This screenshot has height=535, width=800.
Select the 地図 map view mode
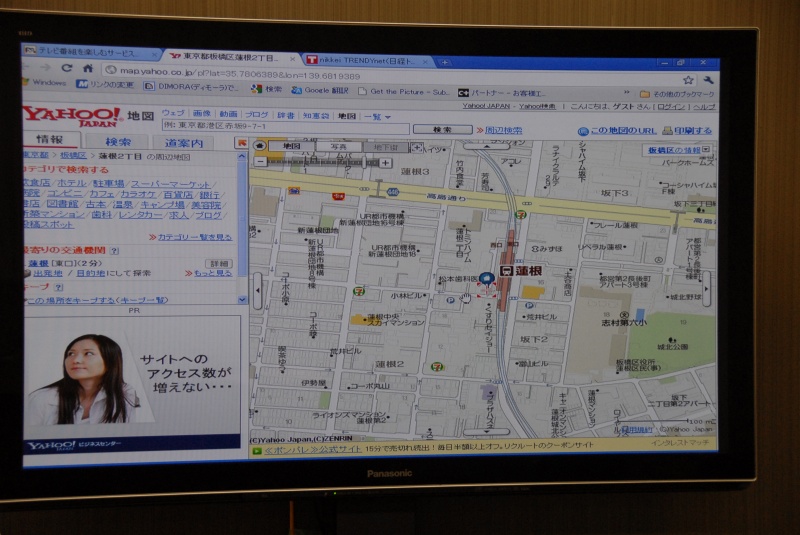pos(292,146)
